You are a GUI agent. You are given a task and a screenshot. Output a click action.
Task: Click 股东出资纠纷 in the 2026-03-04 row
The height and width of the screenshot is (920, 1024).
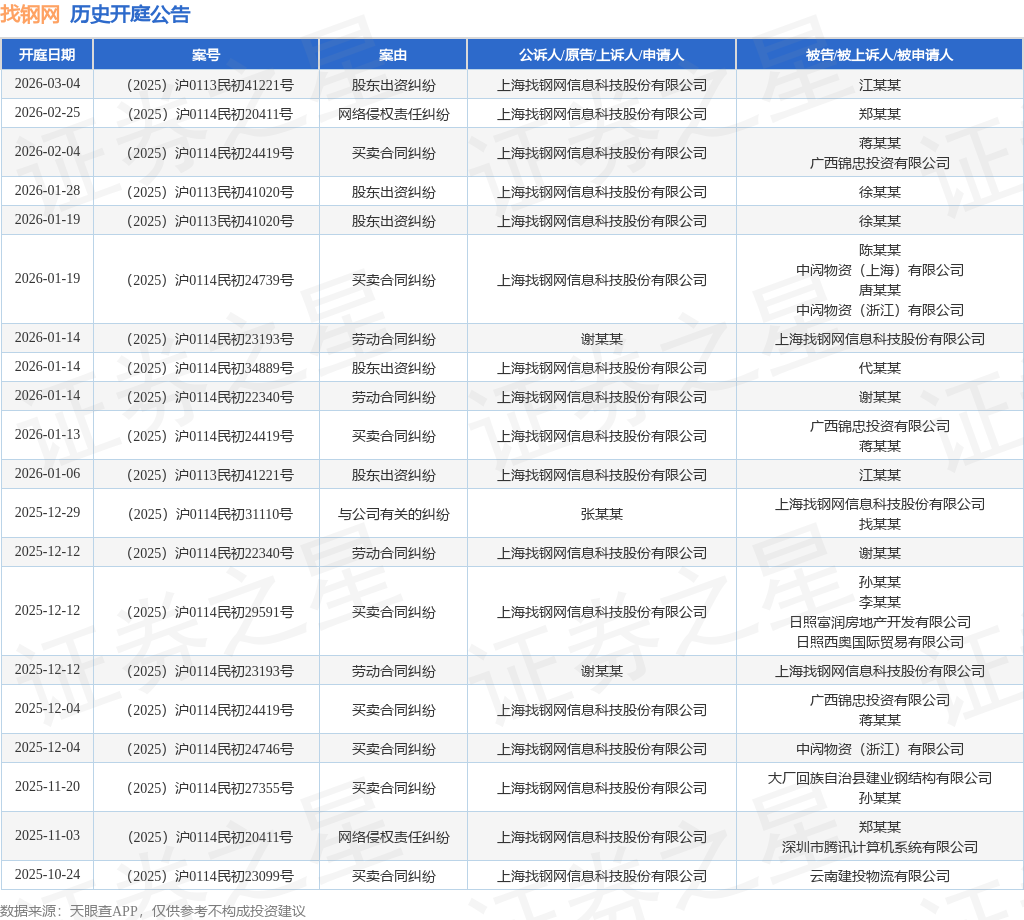click(393, 85)
